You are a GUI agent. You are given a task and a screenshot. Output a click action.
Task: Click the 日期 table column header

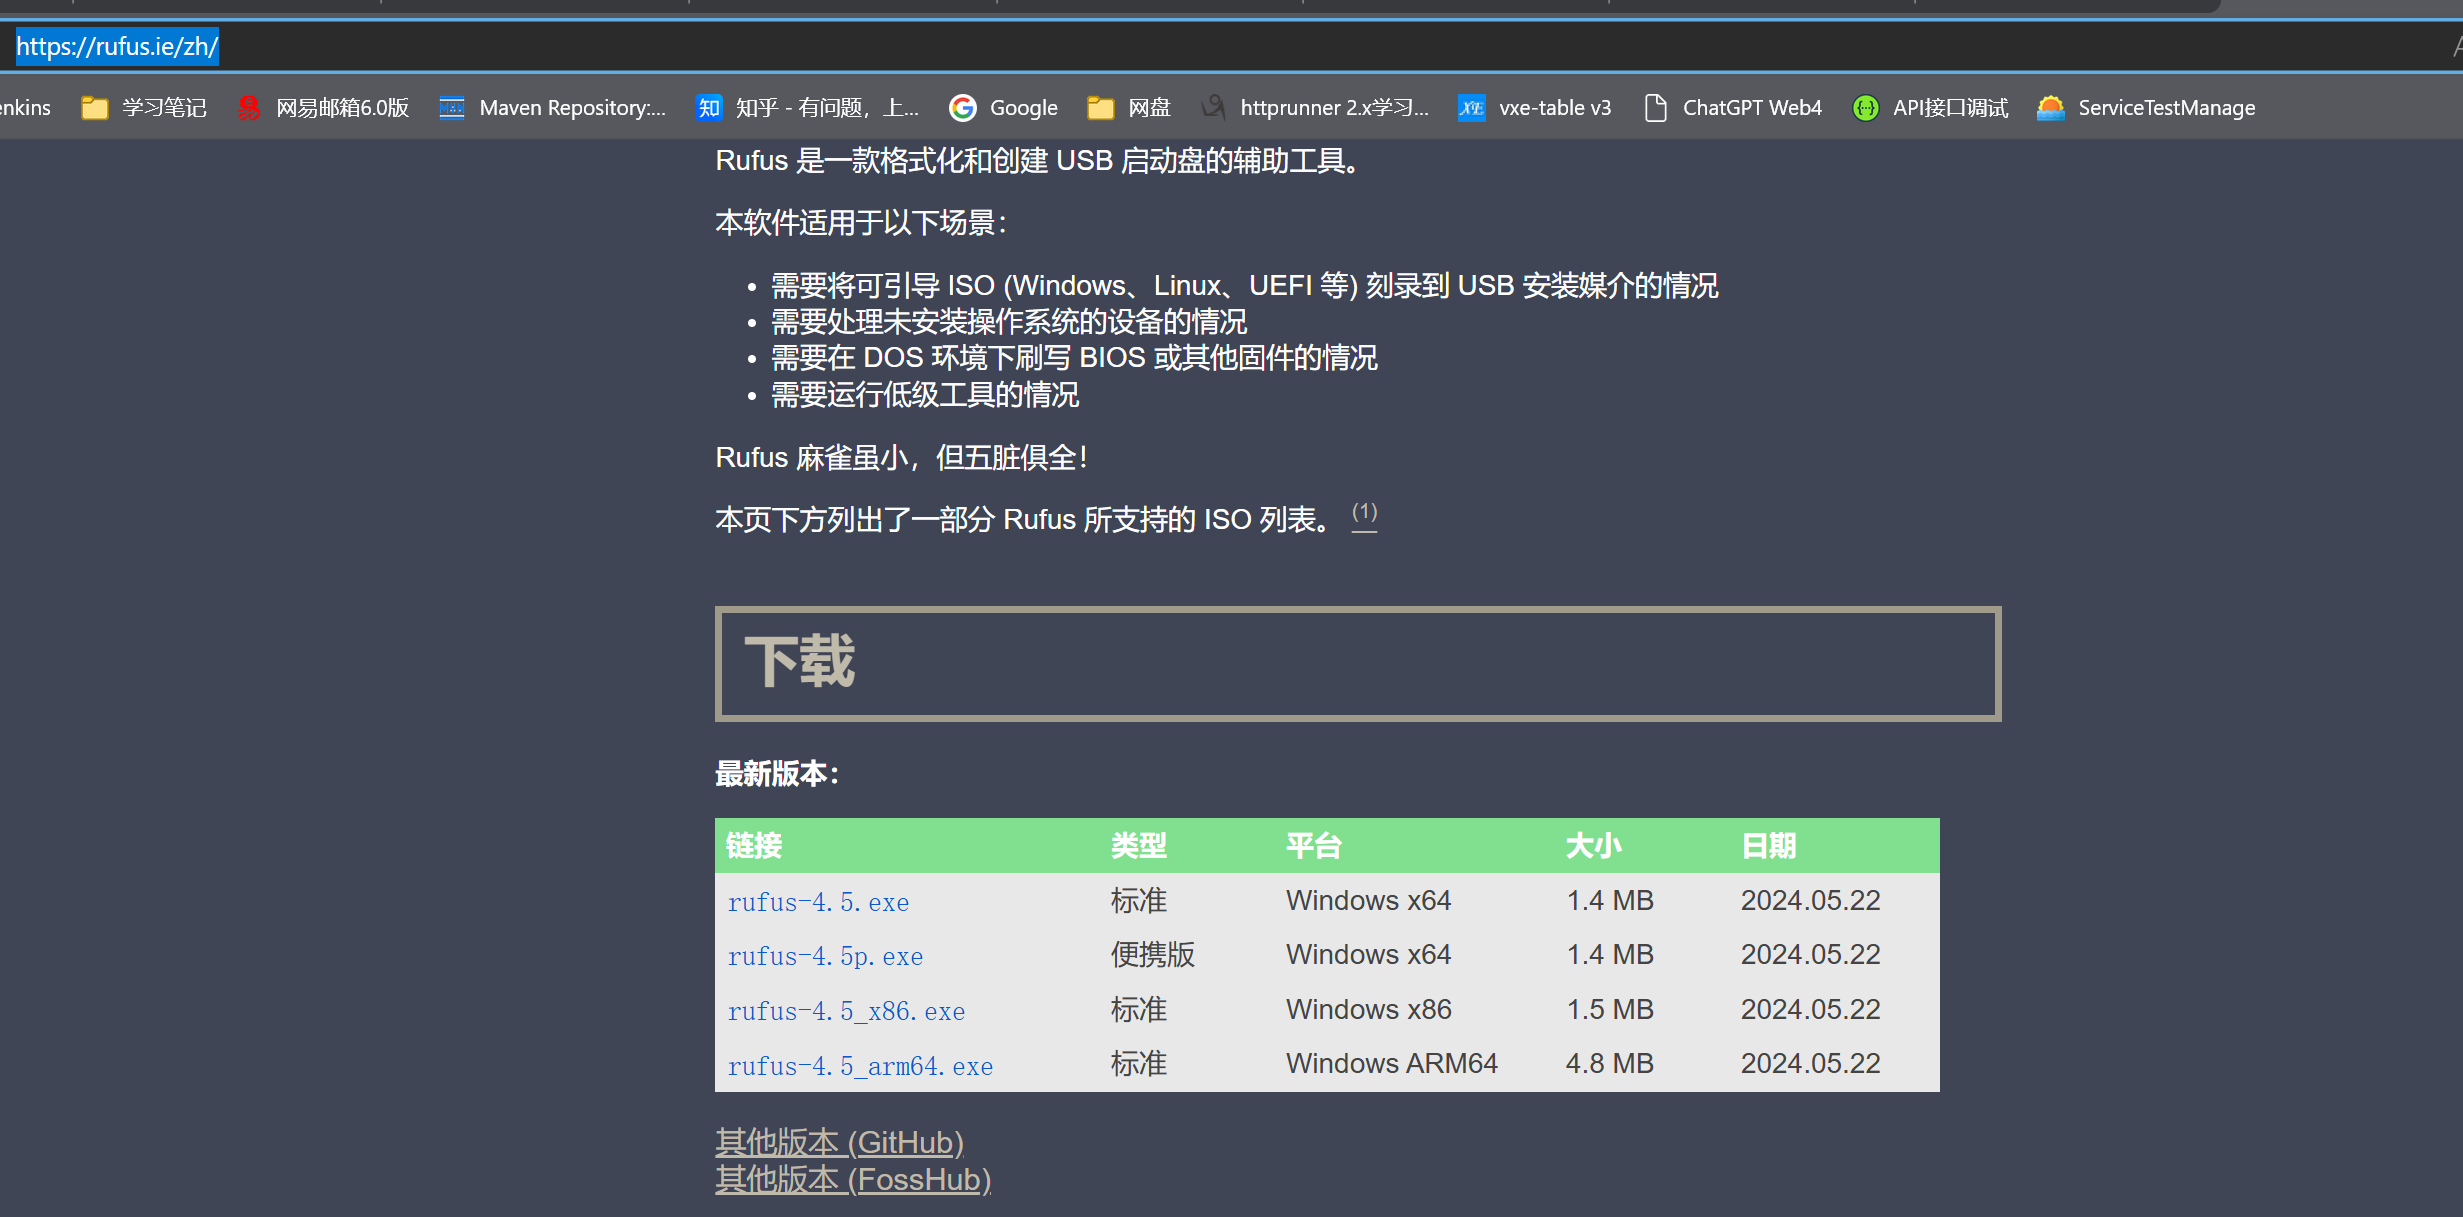point(1769,846)
